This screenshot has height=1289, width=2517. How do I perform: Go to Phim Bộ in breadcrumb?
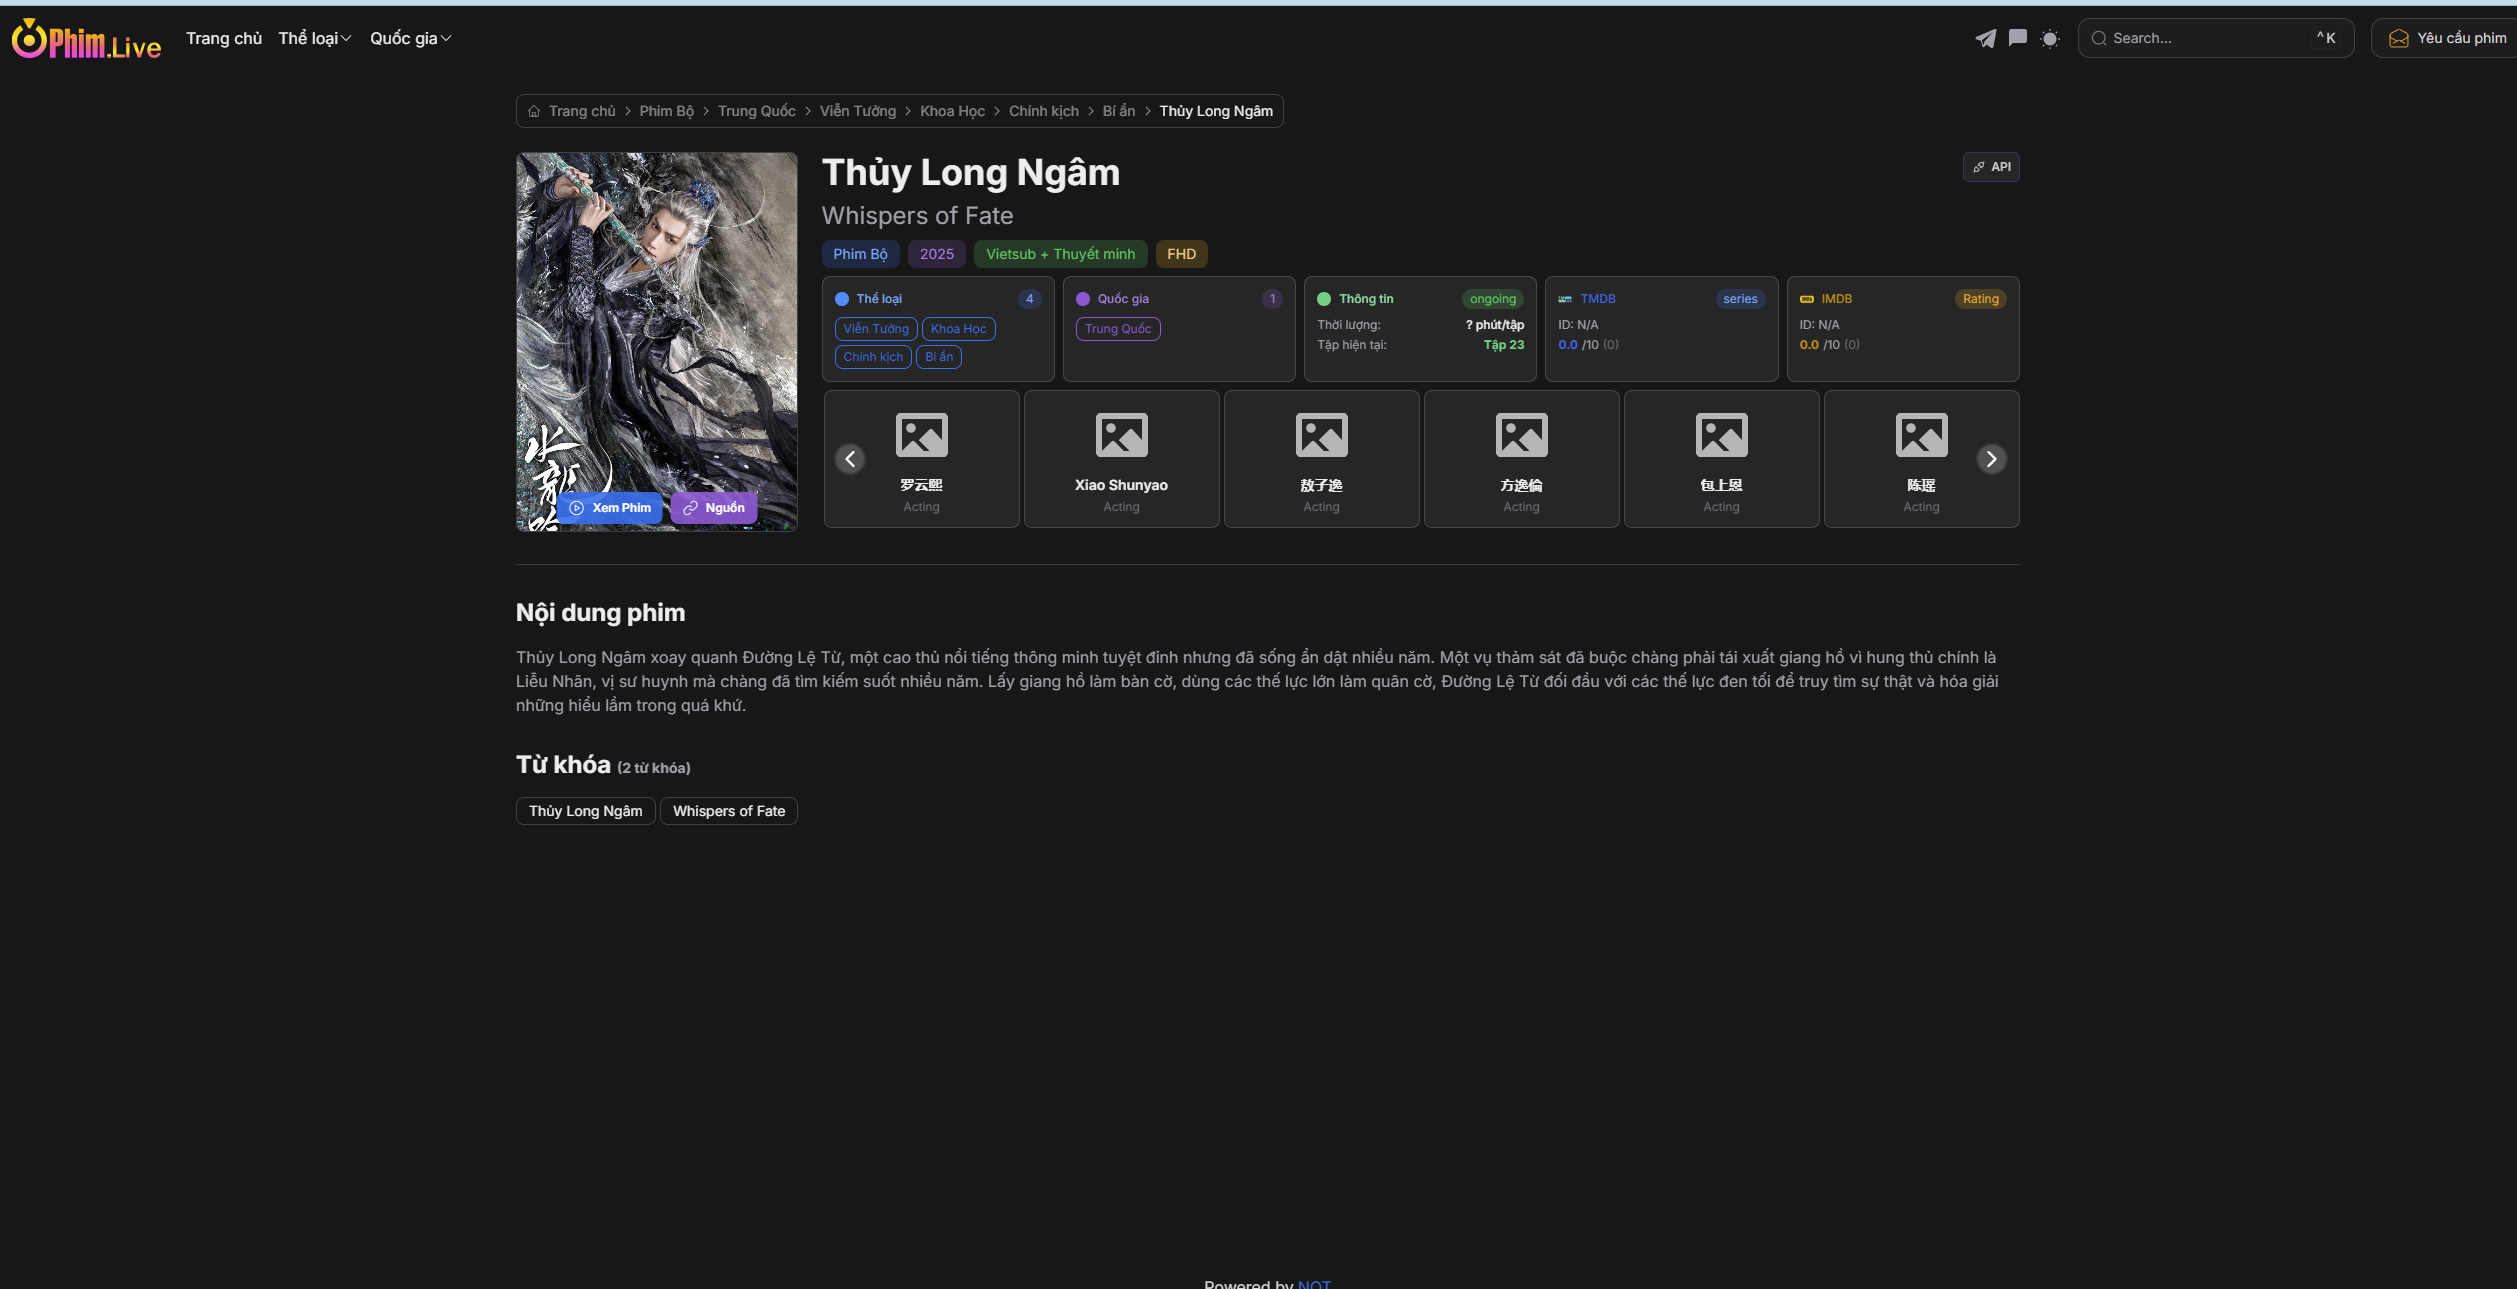tap(666, 111)
